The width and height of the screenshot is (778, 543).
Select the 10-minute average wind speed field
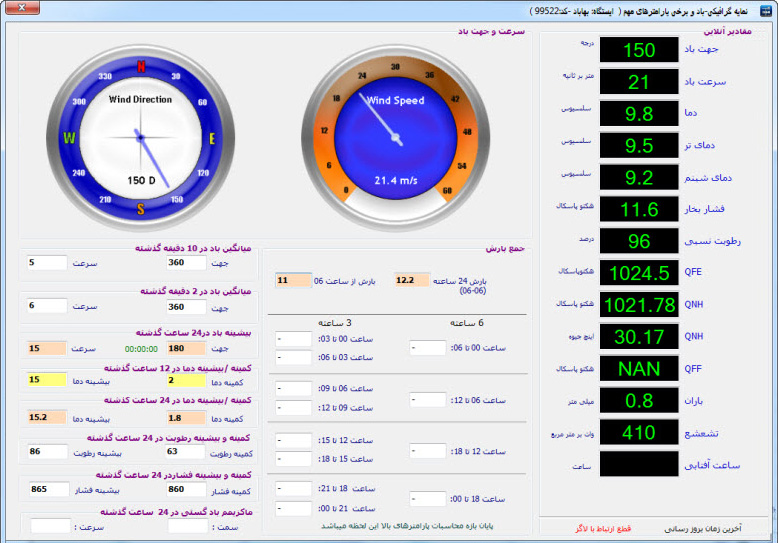[x=47, y=262]
